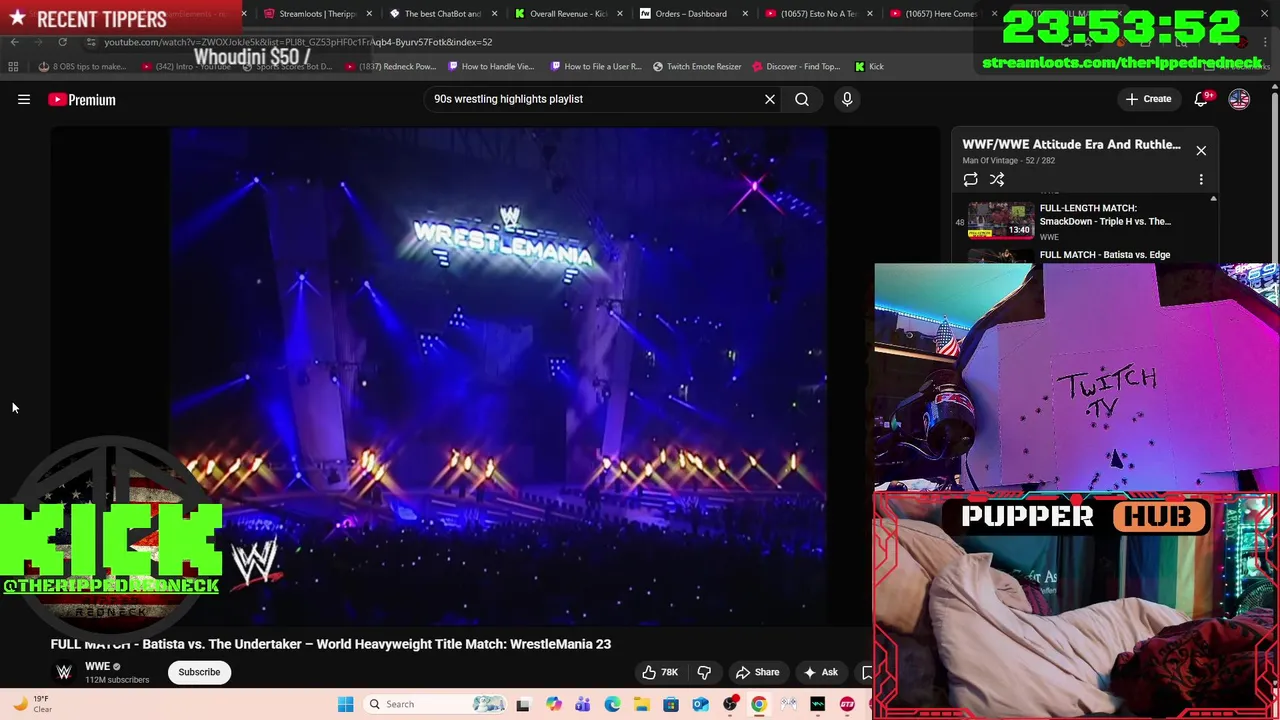Clear the YouTube search box text

770,99
